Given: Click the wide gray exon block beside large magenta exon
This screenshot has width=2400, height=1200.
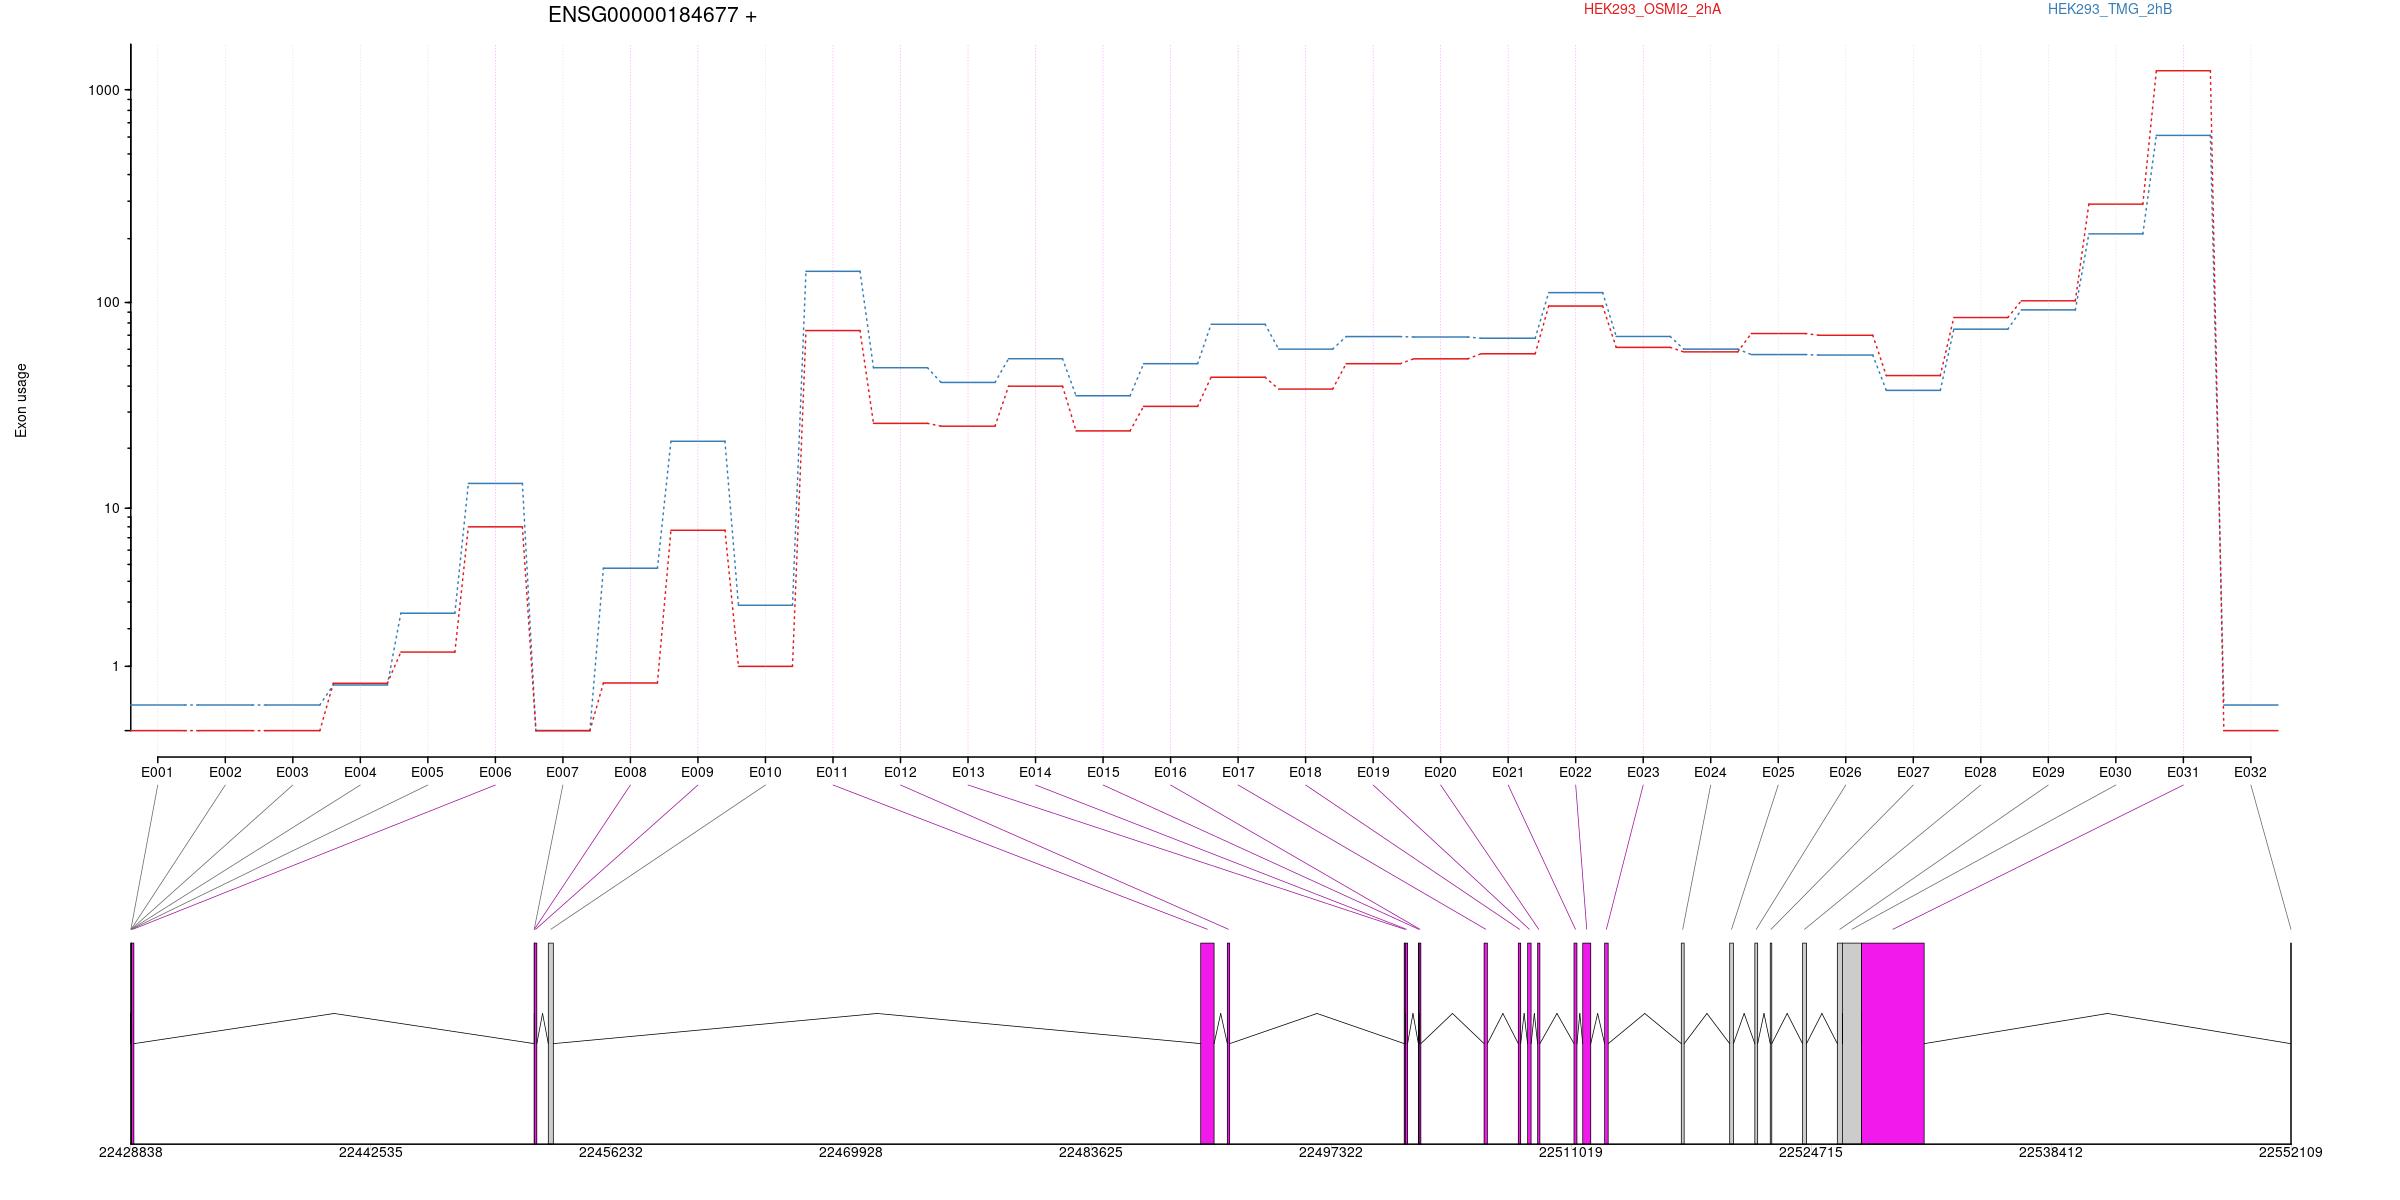Looking at the screenshot, I should pyautogui.click(x=1851, y=1043).
